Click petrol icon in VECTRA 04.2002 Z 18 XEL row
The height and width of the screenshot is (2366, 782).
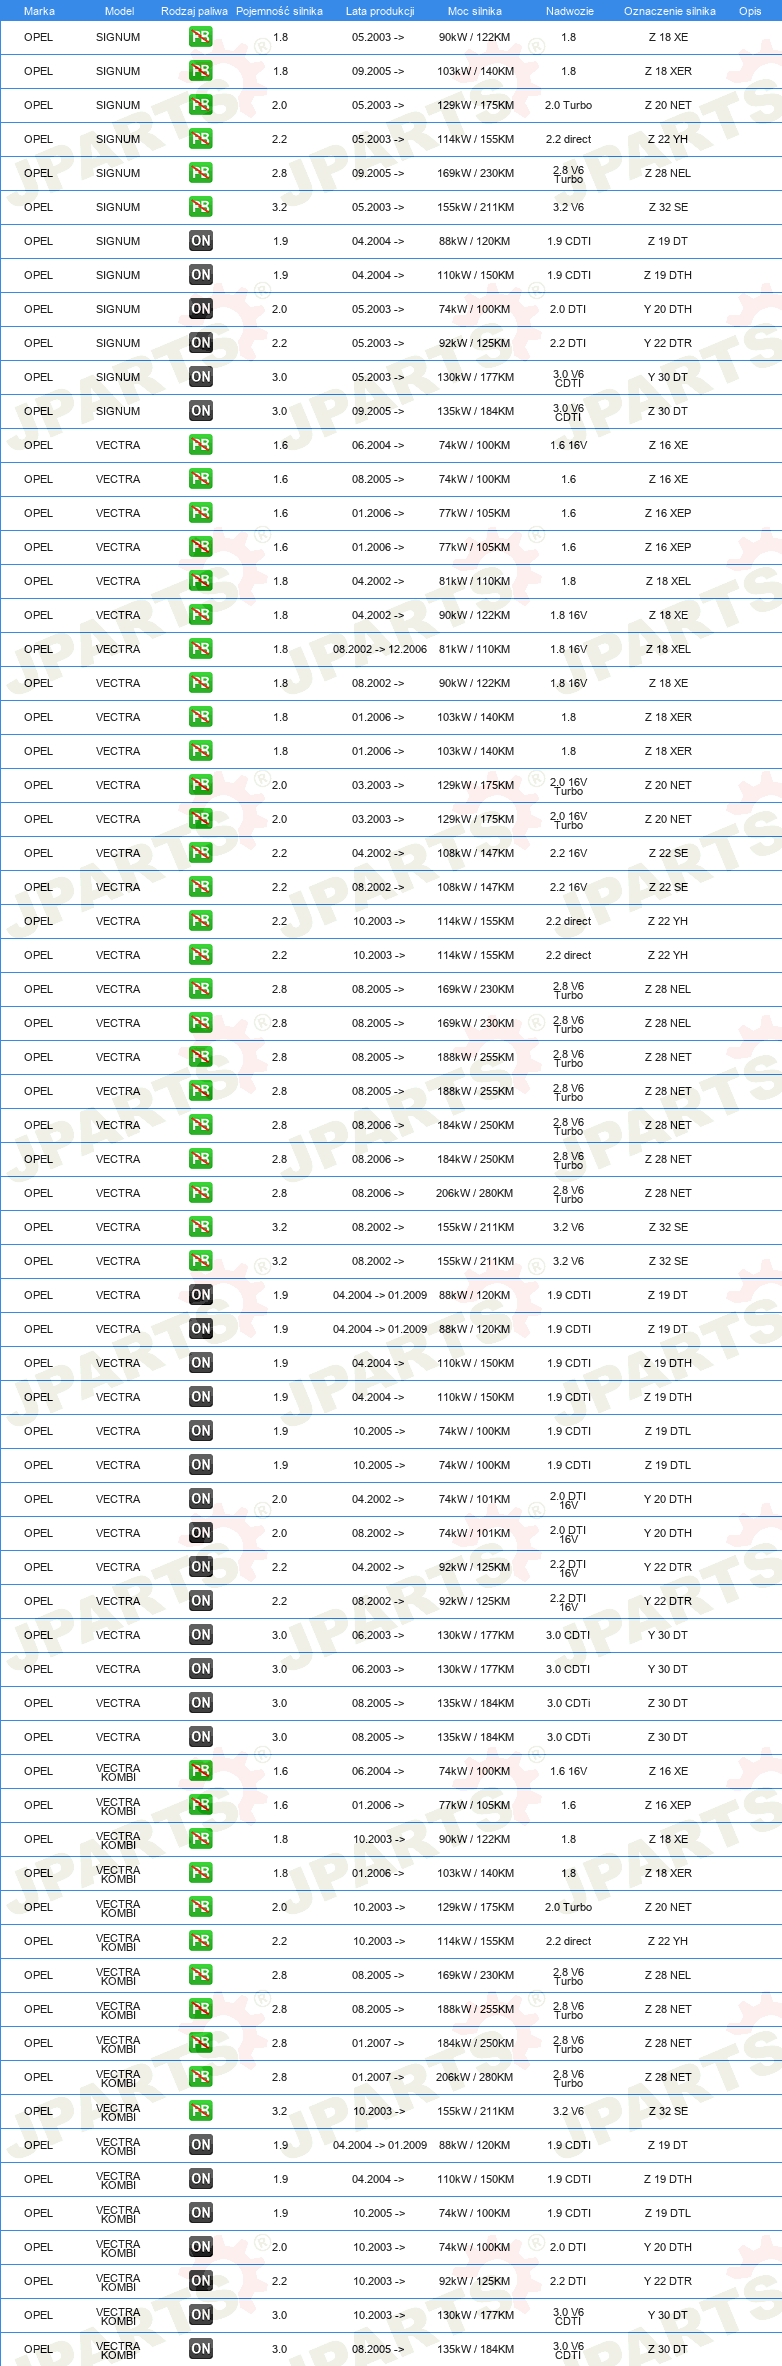(201, 581)
